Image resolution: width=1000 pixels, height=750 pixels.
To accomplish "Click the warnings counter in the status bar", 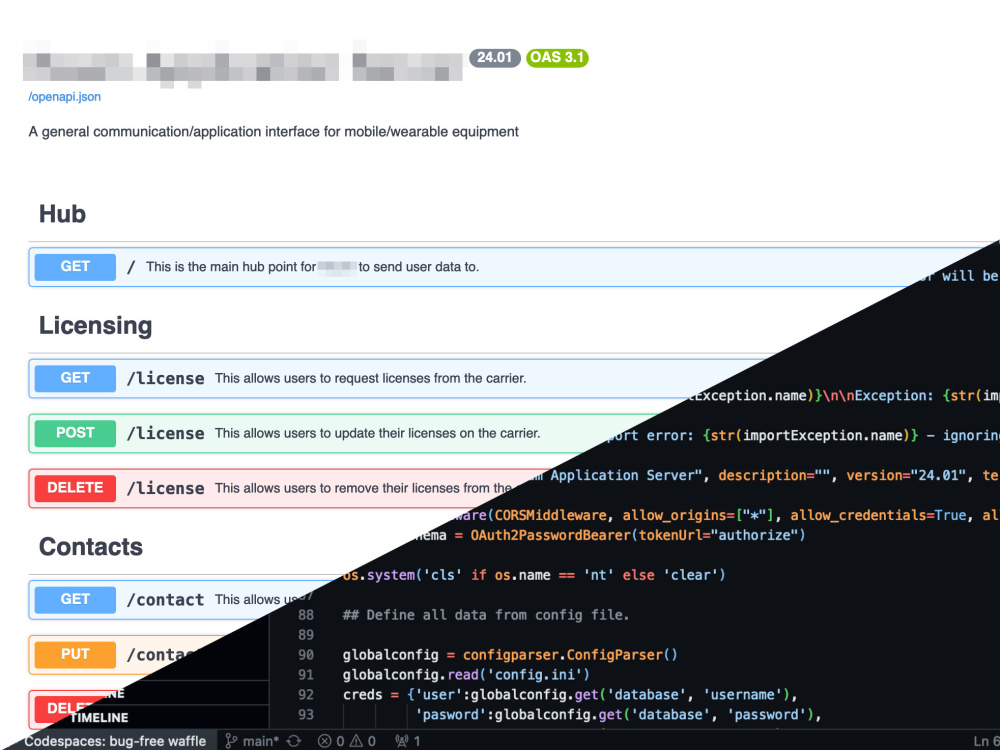I will pos(363,741).
